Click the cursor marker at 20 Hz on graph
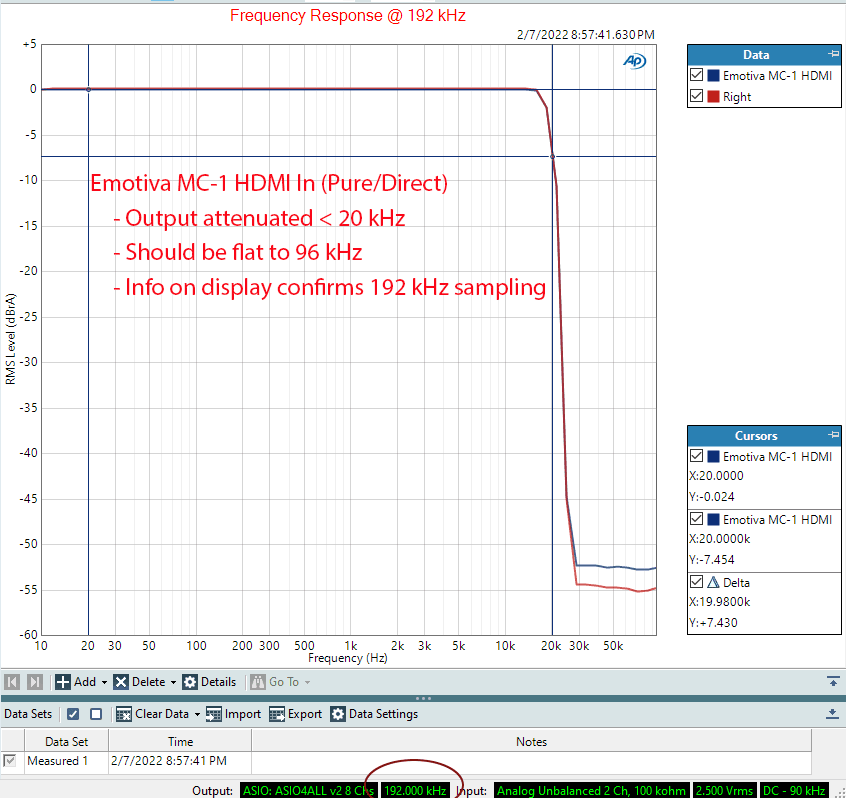This screenshot has width=846, height=798. [x=88, y=90]
